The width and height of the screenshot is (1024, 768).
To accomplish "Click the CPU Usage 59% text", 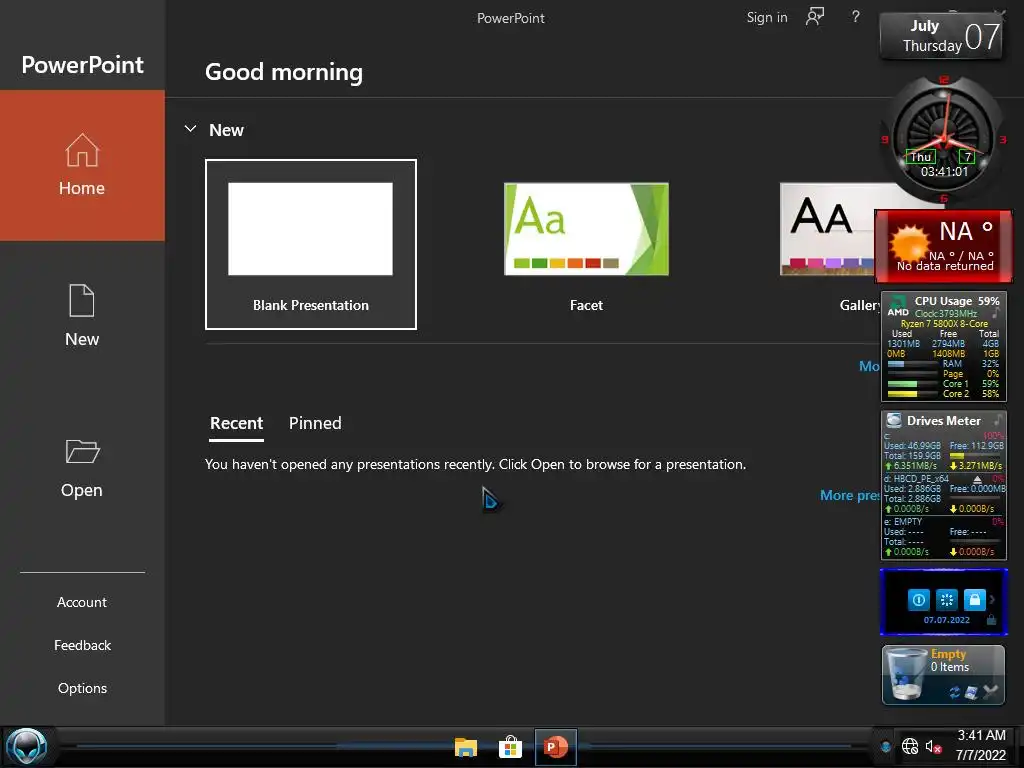I will [x=957, y=301].
